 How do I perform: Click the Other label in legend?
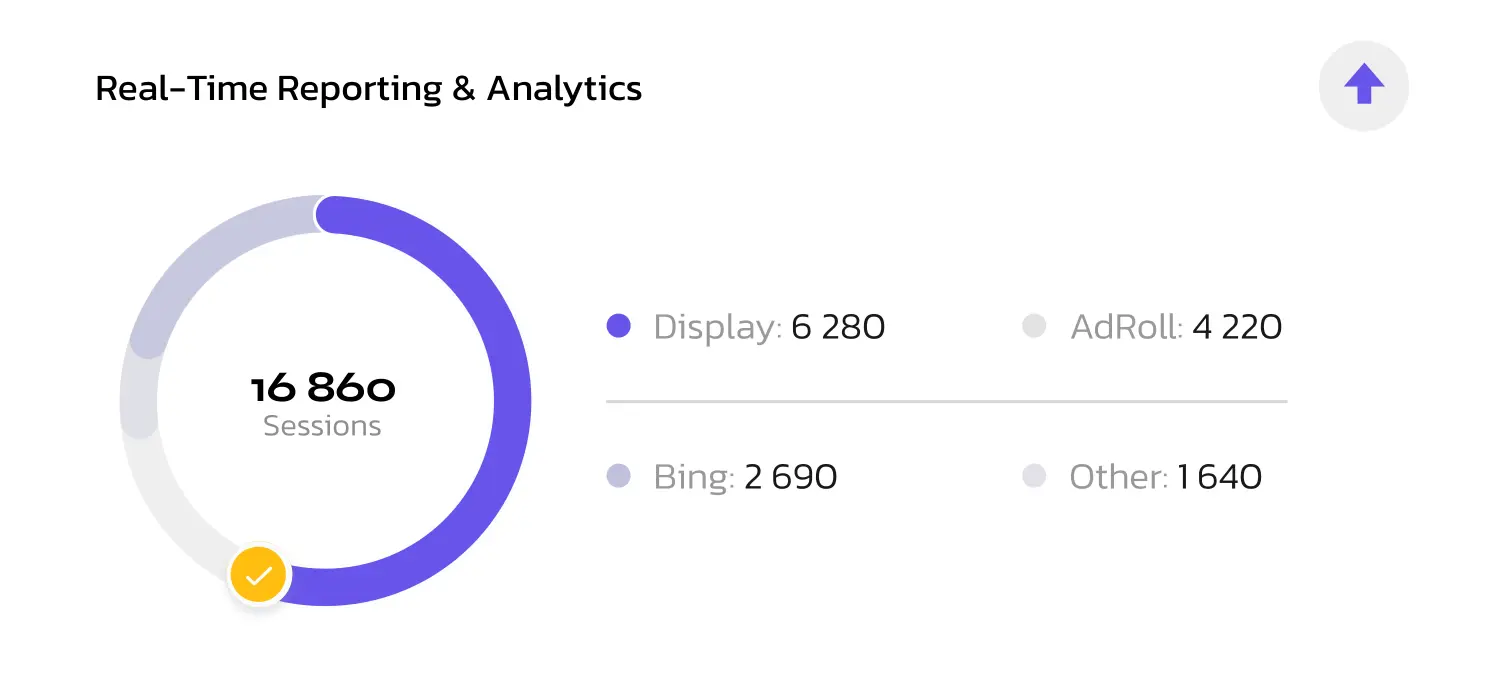click(x=1119, y=477)
